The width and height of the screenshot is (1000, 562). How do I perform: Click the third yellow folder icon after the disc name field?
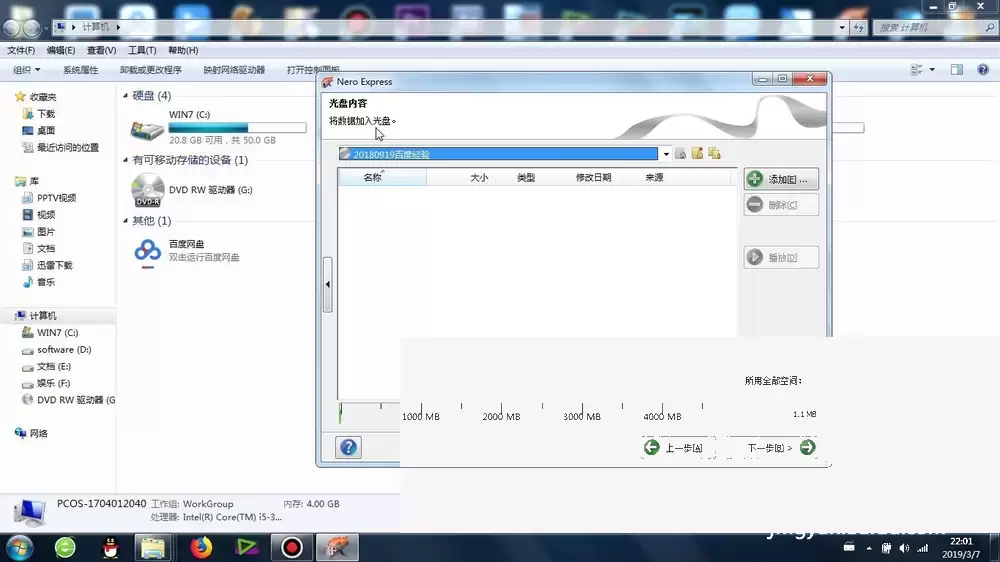click(x=714, y=153)
